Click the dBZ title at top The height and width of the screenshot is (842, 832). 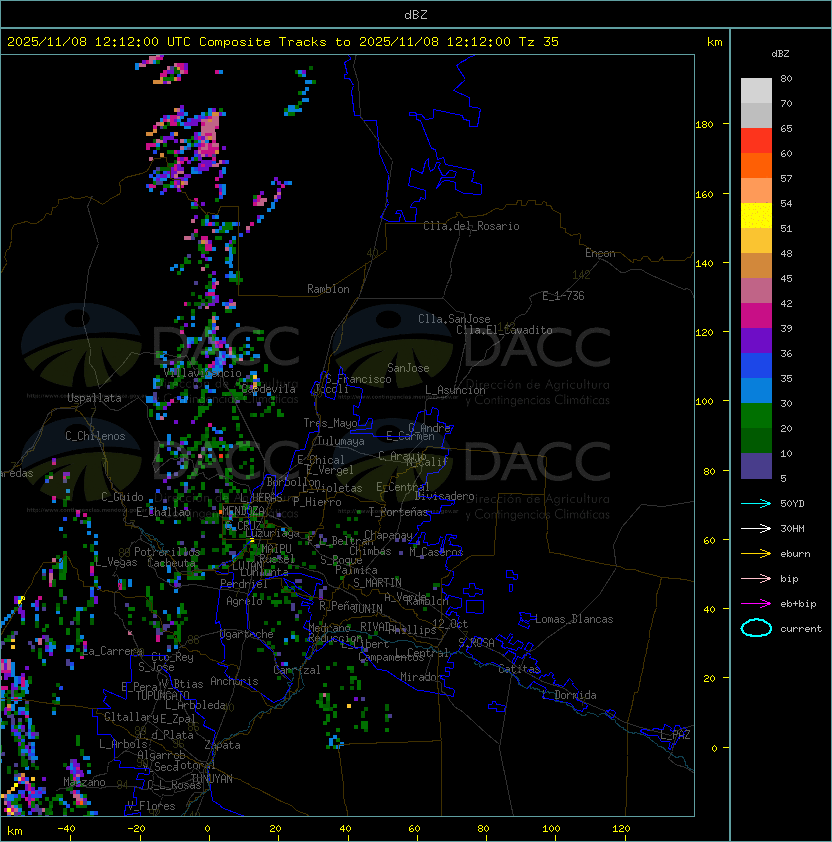click(x=416, y=14)
